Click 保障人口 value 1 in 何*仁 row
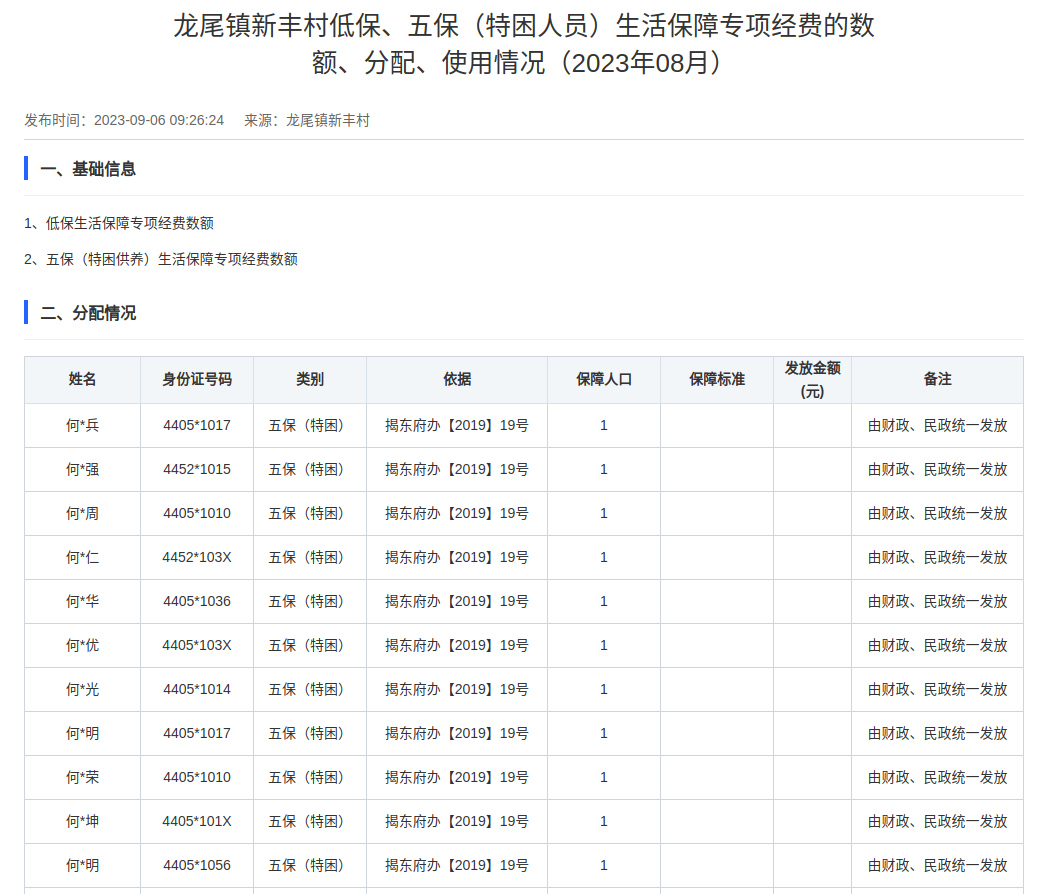Screen dimensions: 1045x894 (604, 557)
